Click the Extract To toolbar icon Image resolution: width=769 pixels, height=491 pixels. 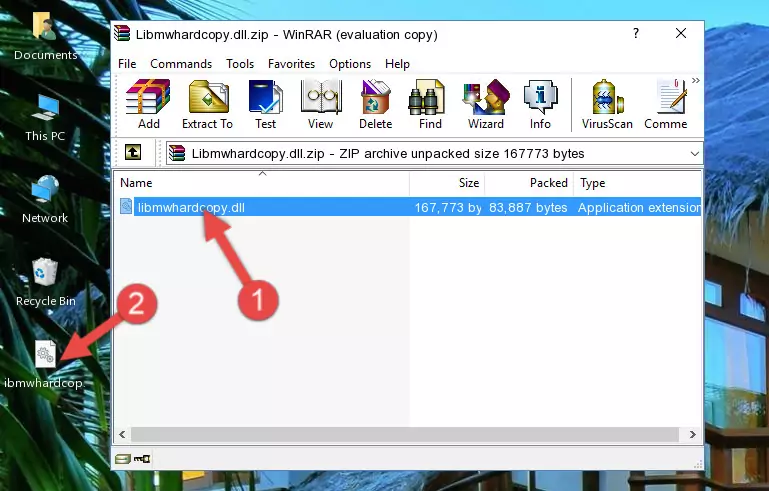point(207,104)
